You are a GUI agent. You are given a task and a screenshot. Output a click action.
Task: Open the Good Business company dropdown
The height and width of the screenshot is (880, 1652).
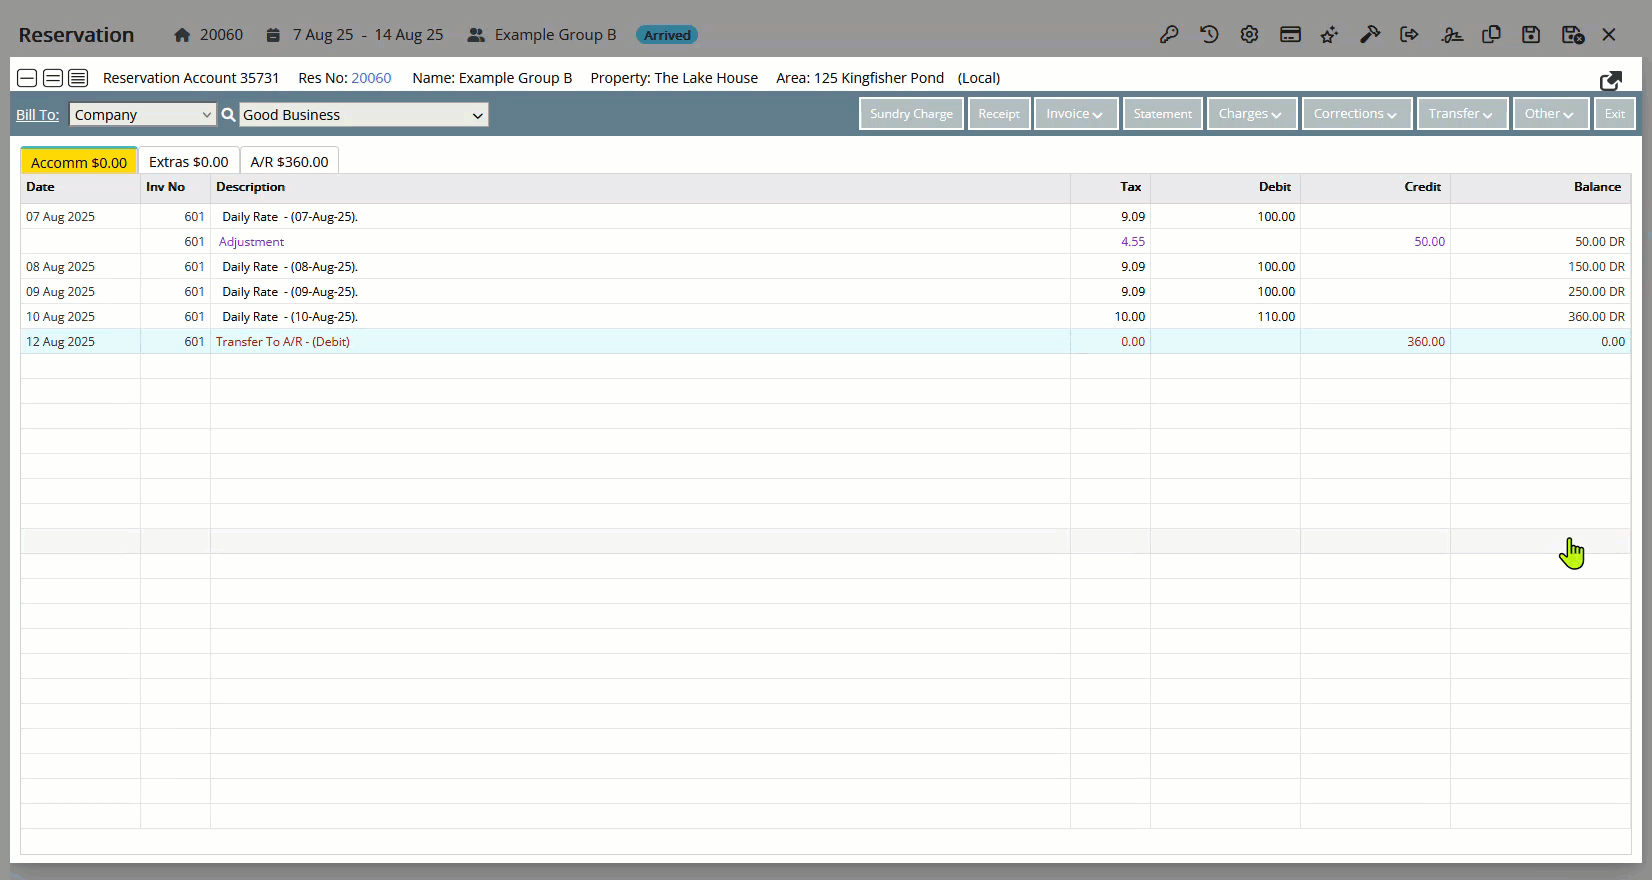tap(363, 115)
